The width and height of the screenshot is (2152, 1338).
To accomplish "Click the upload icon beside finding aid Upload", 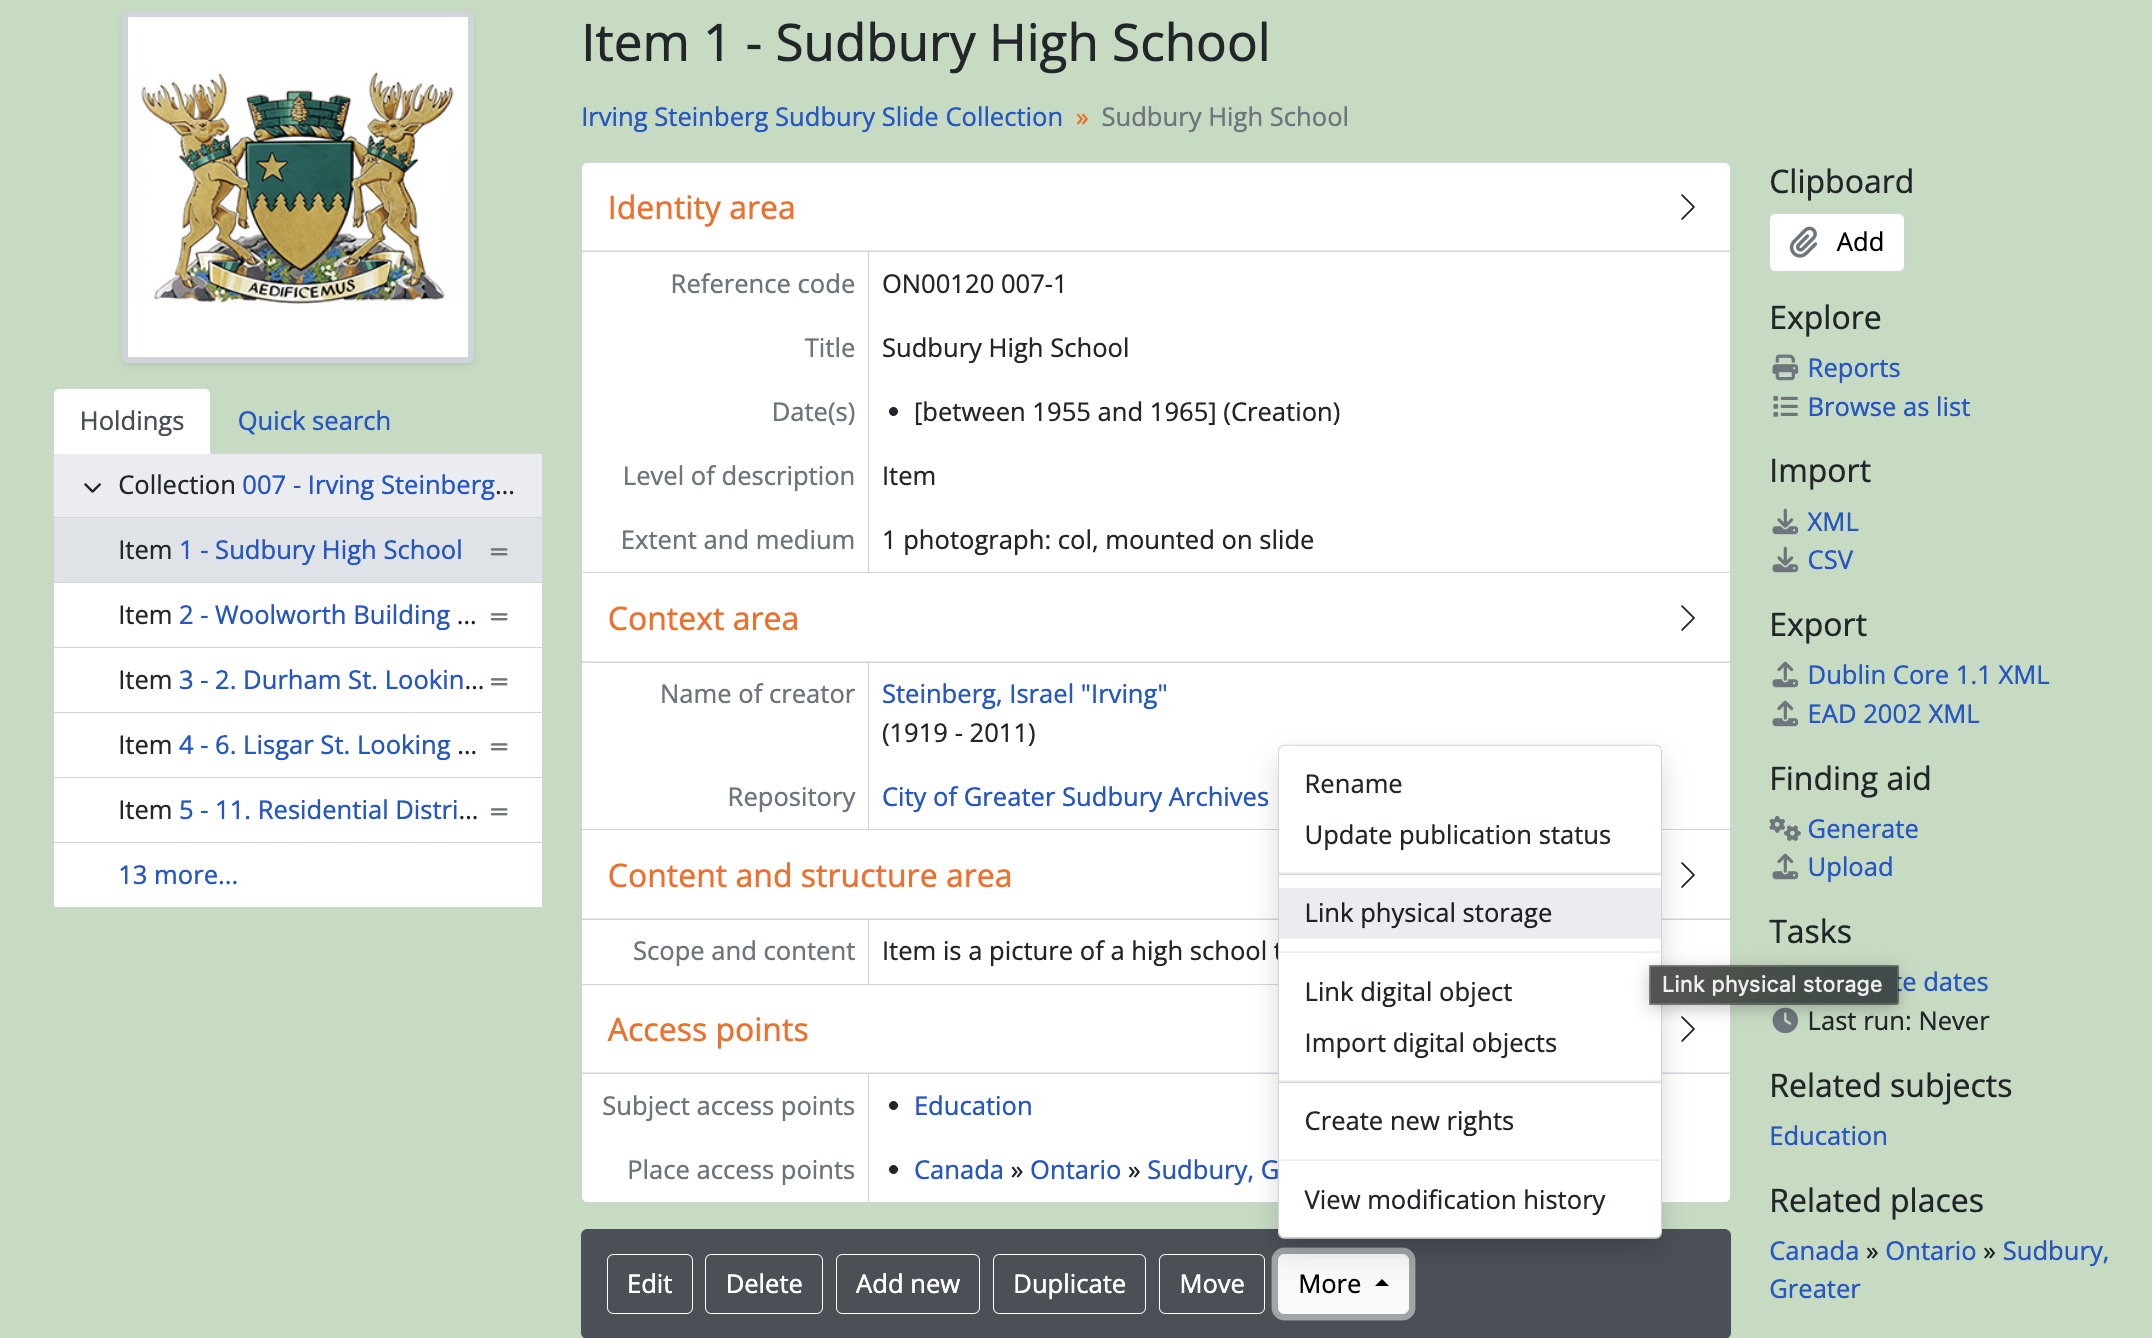I will (x=1784, y=867).
